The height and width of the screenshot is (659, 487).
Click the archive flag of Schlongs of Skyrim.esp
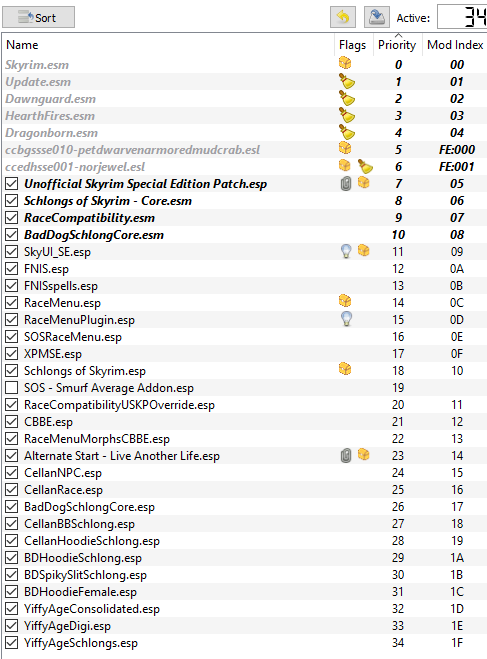[345, 369]
